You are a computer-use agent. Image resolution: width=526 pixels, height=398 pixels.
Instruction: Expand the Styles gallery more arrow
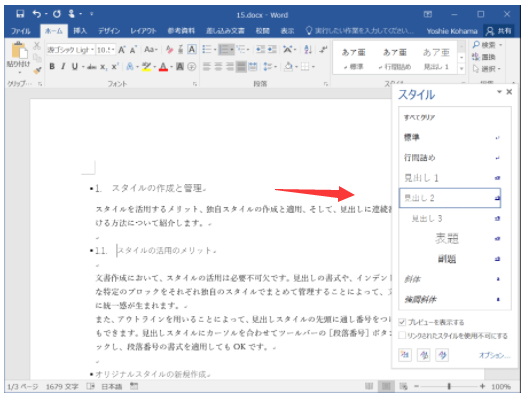coord(462,69)
